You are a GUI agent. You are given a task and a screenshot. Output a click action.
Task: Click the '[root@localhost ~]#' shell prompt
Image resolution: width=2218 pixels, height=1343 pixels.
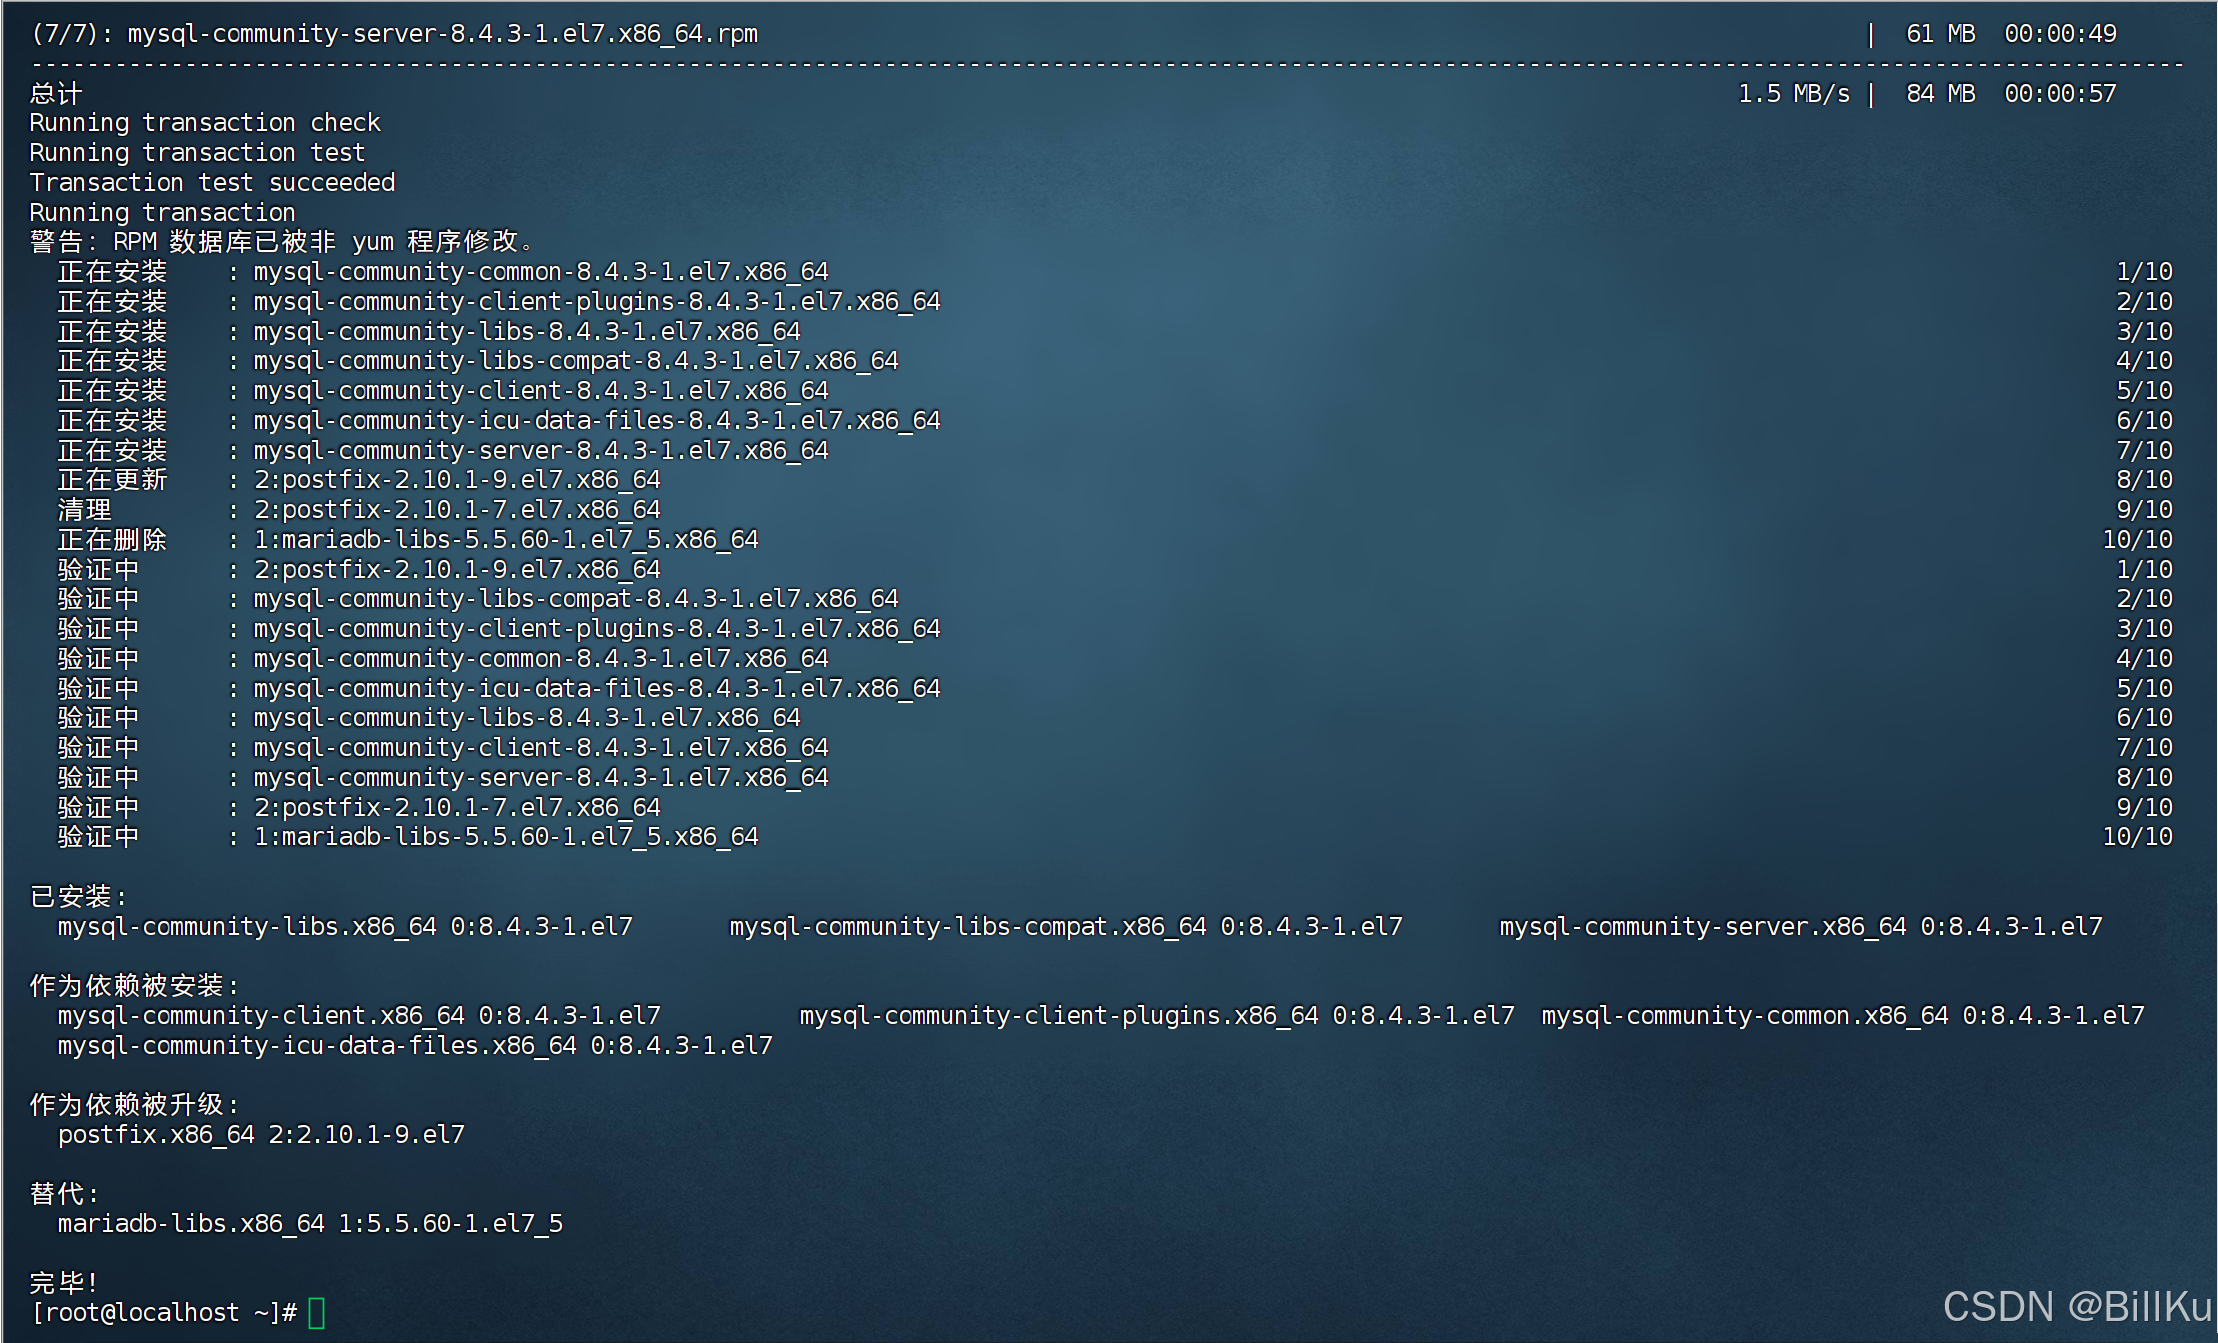[164, 1312]
